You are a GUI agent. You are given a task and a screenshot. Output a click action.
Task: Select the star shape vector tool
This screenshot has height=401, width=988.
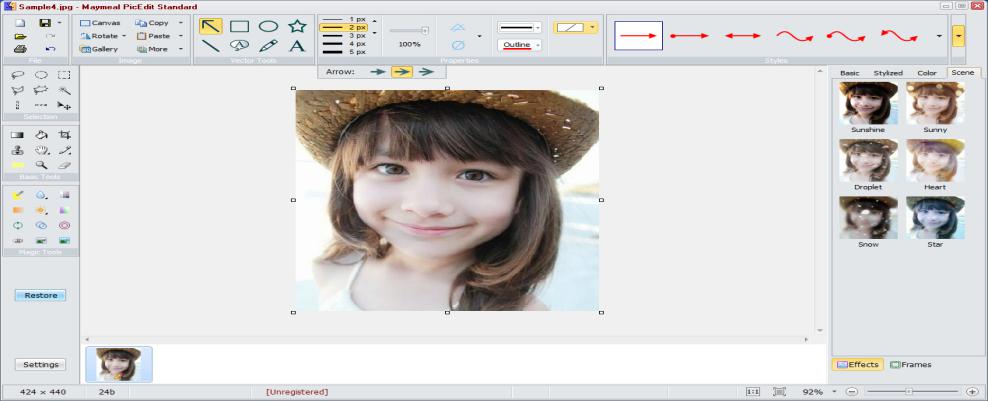point(296,27)
